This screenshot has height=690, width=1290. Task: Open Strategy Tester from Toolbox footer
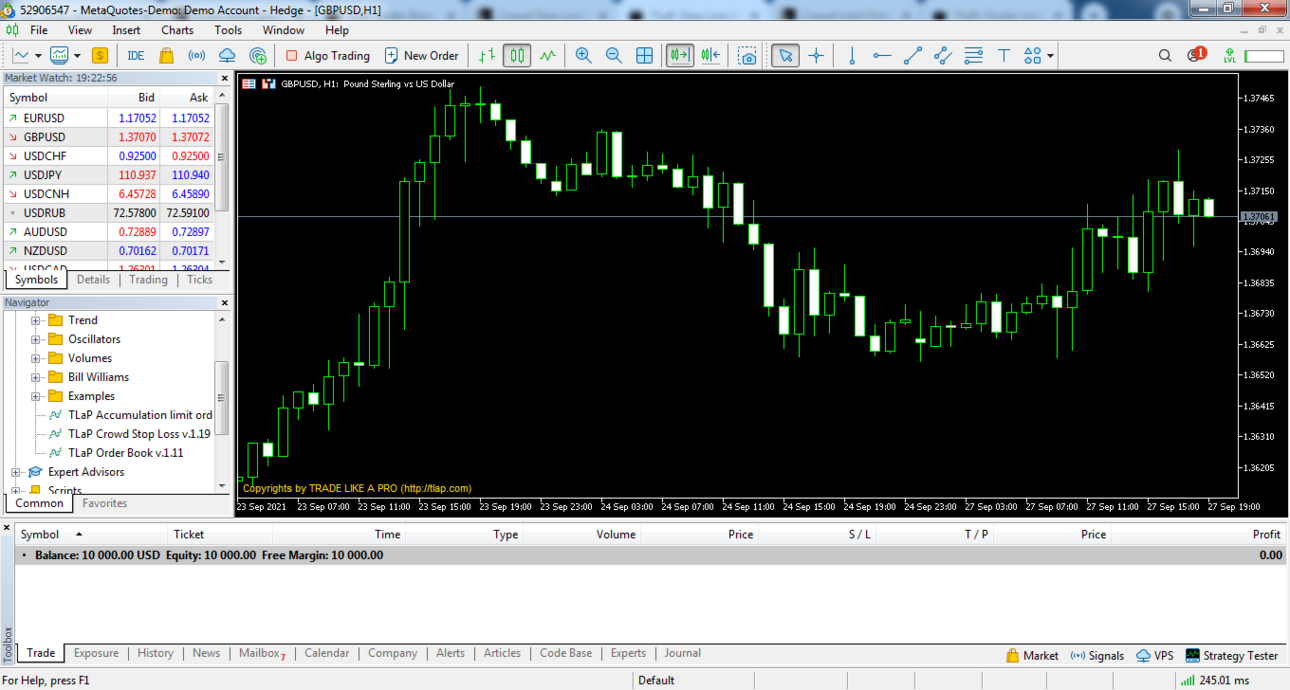[x=1231, y=656]
